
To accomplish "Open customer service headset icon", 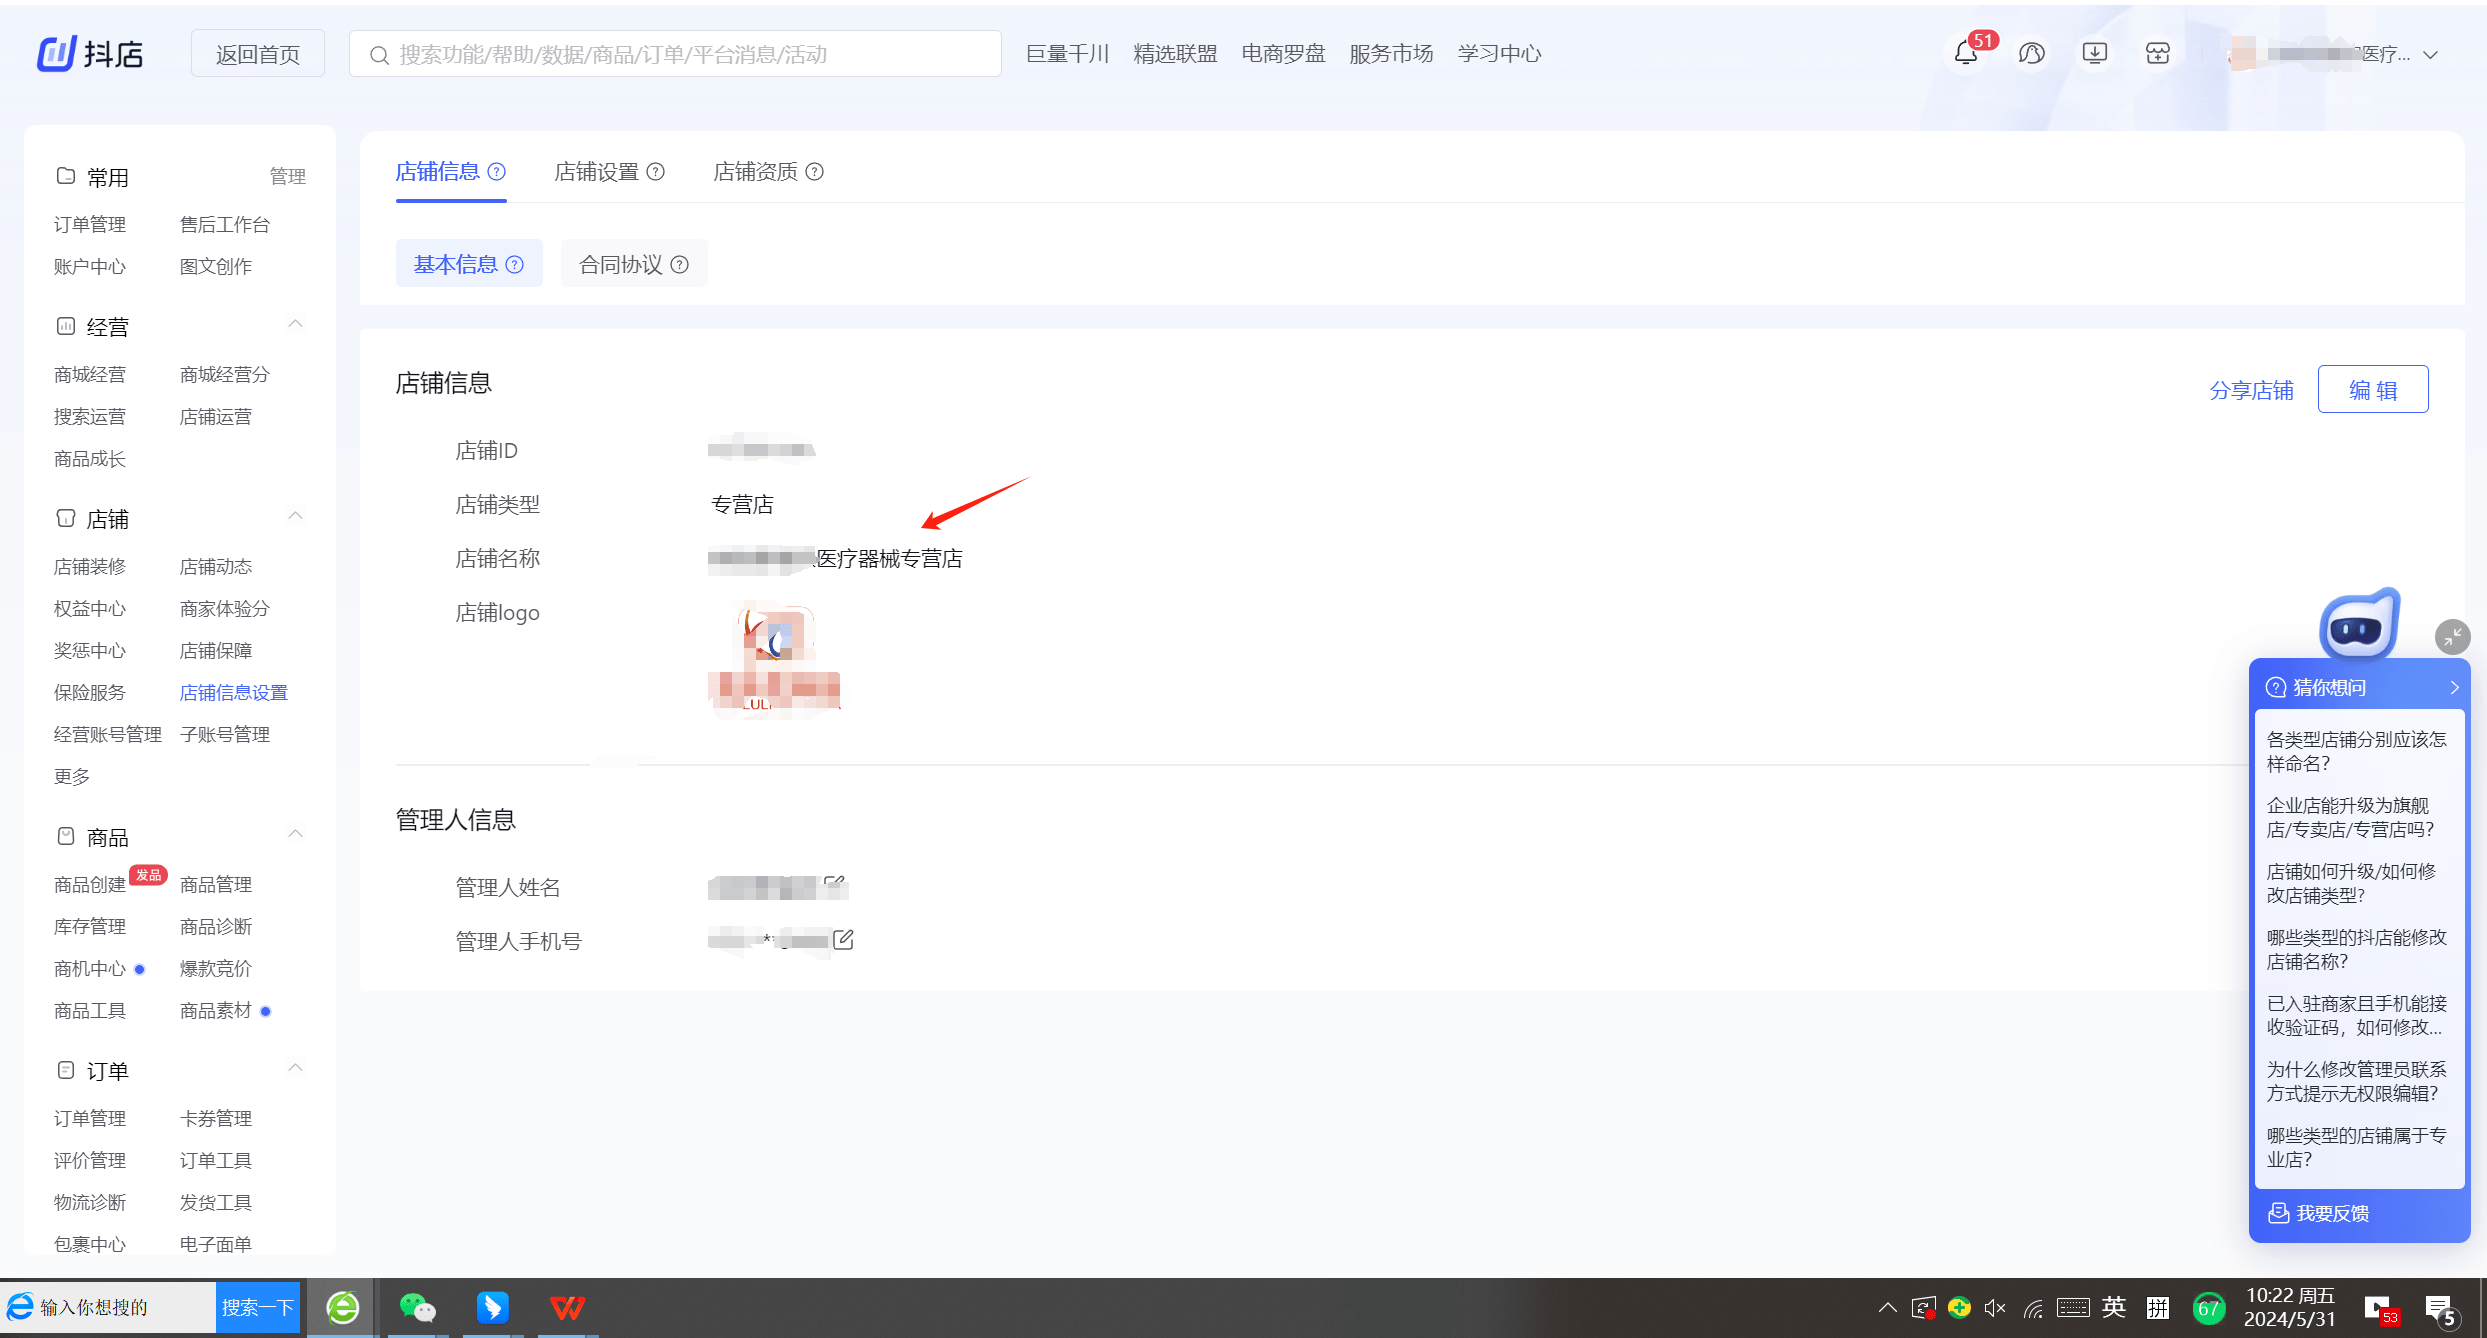I will 2031,54.
